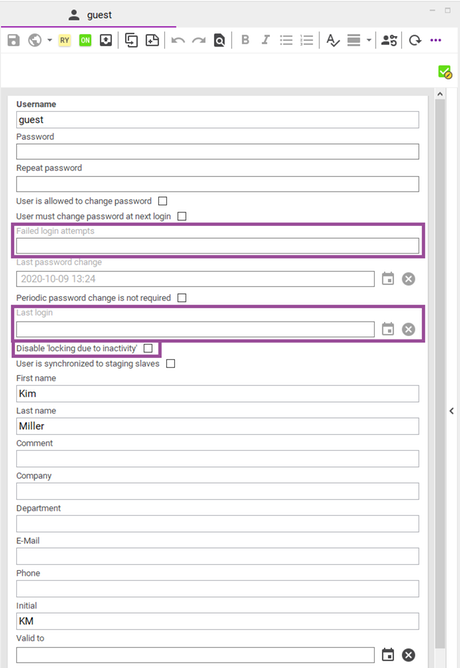Click the undo arrow icon
Screen dimensions: 460x668
tap(178, 40)
